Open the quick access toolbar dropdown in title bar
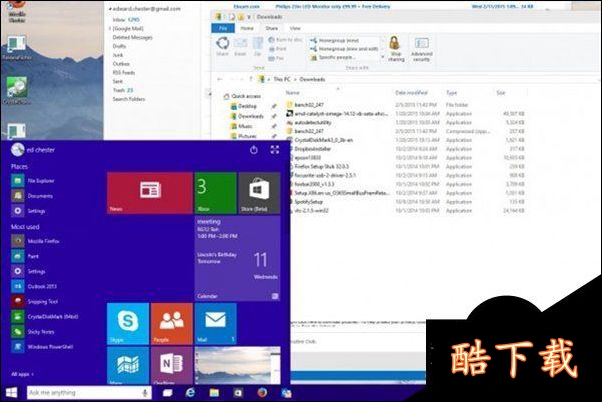The height and width of the screenshot is (402, 602). [x=249, y=17]
